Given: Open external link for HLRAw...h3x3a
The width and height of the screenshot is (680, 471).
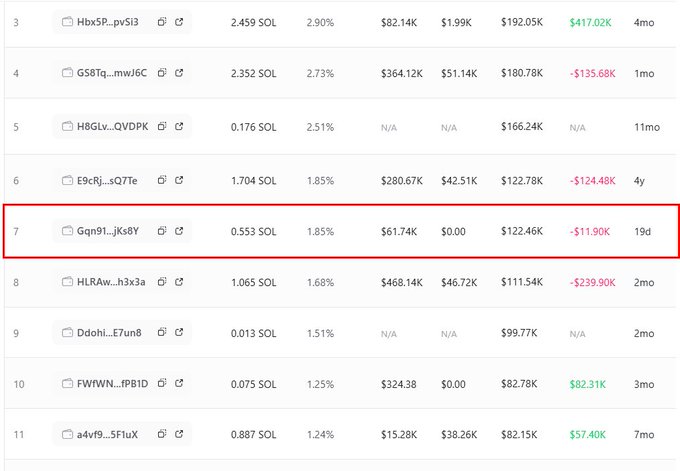Looking at the screenshot, I should pyautogui.click(x=179, y=282).
